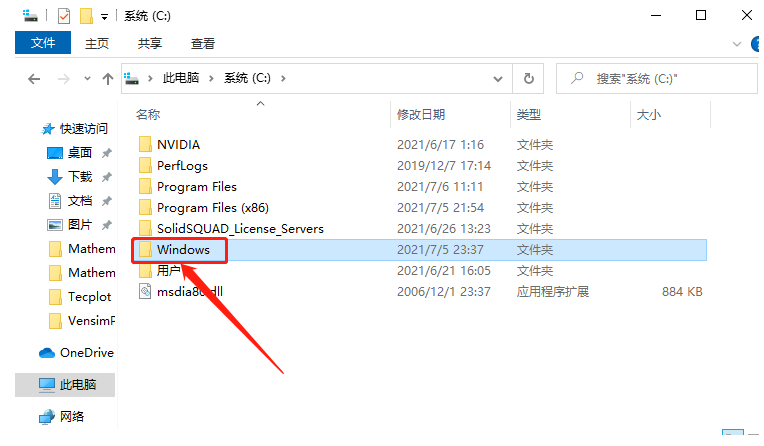764x446 pixels.
Task: Click the NVIDIA folder icon
Action: tap(145, 144)
